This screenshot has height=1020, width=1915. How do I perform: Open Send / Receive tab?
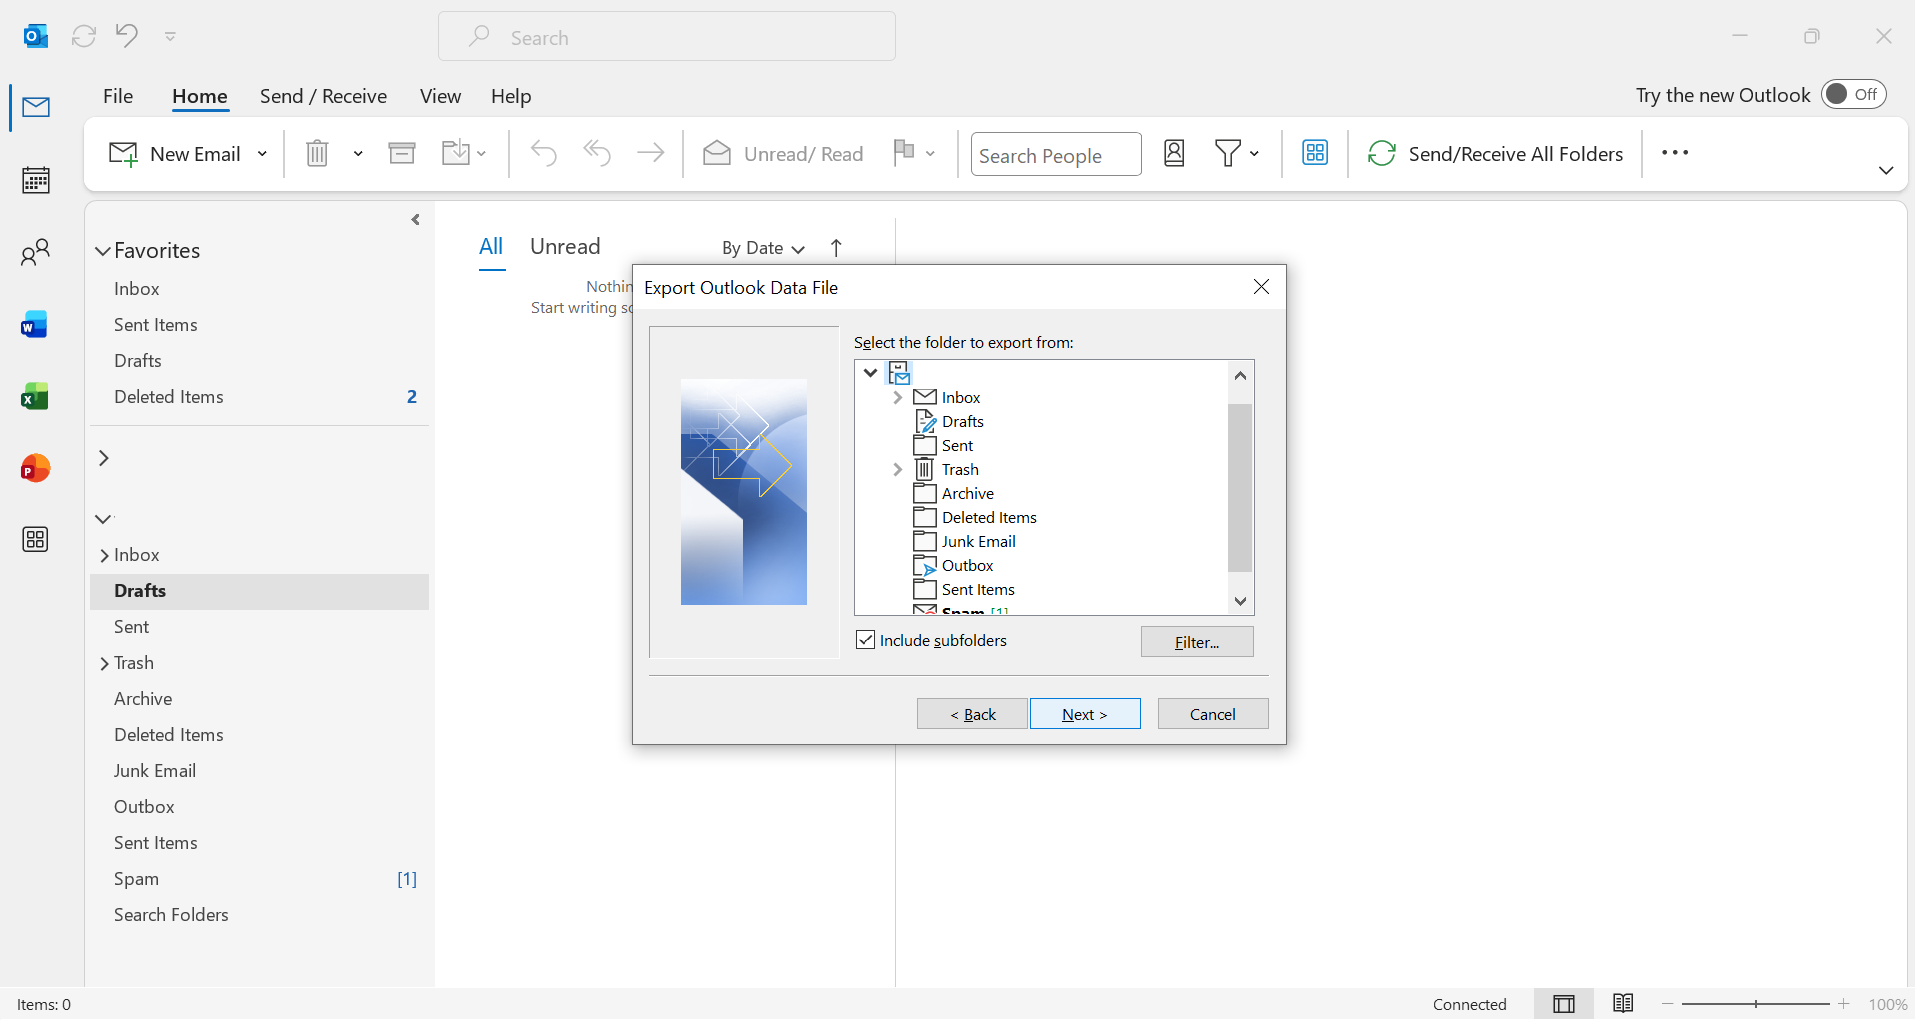(323, 96)
